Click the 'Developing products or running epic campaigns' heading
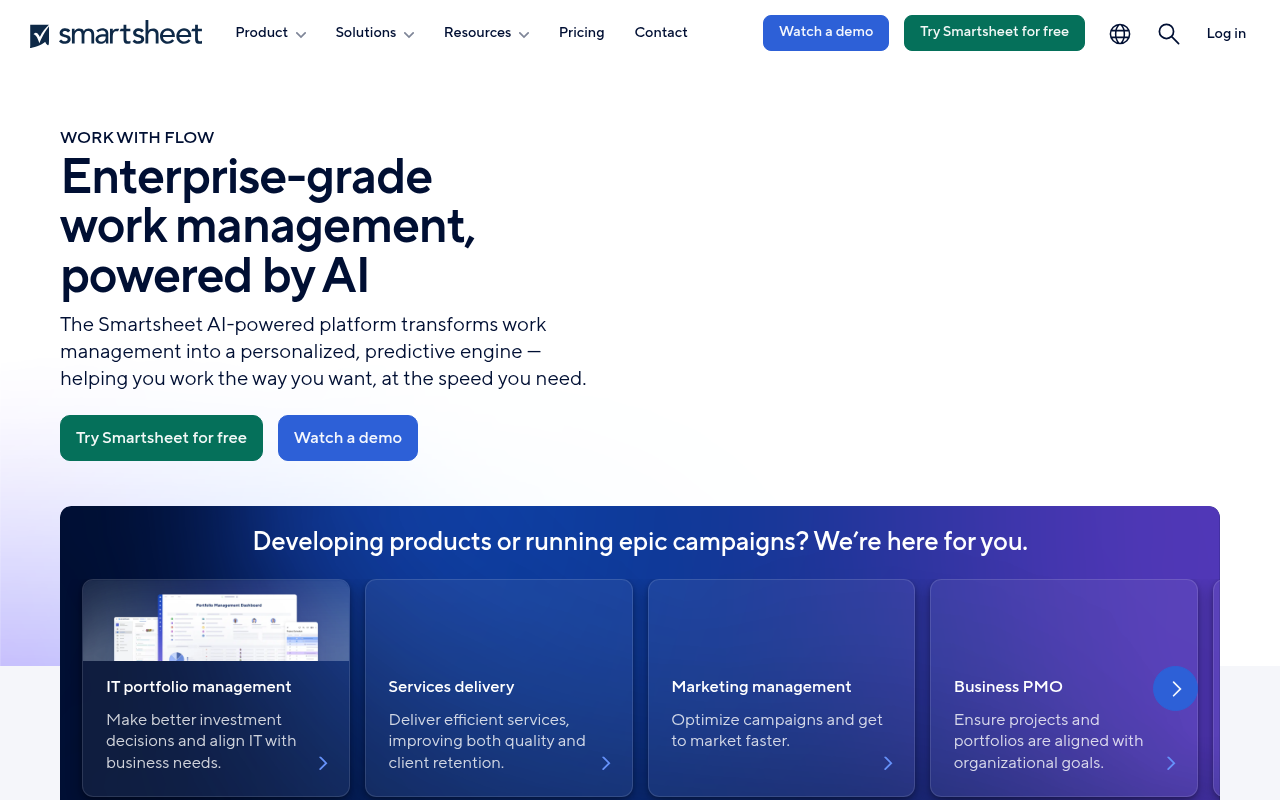 (x=640, y=542)
